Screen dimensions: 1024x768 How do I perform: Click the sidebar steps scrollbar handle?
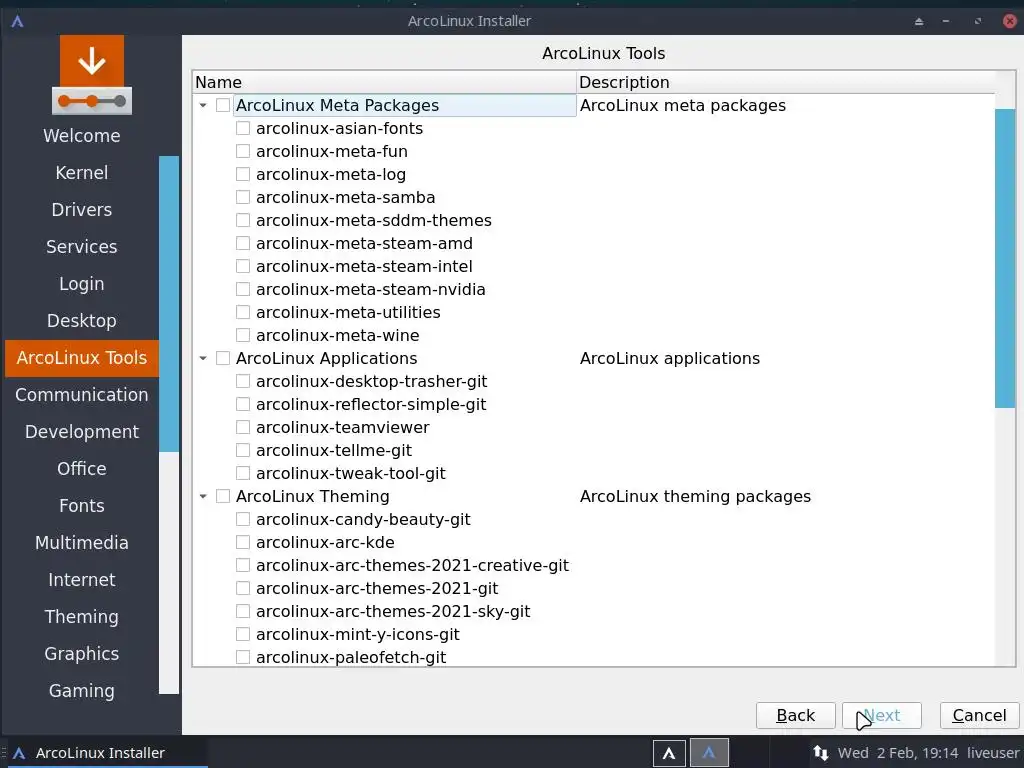point(168,304)
